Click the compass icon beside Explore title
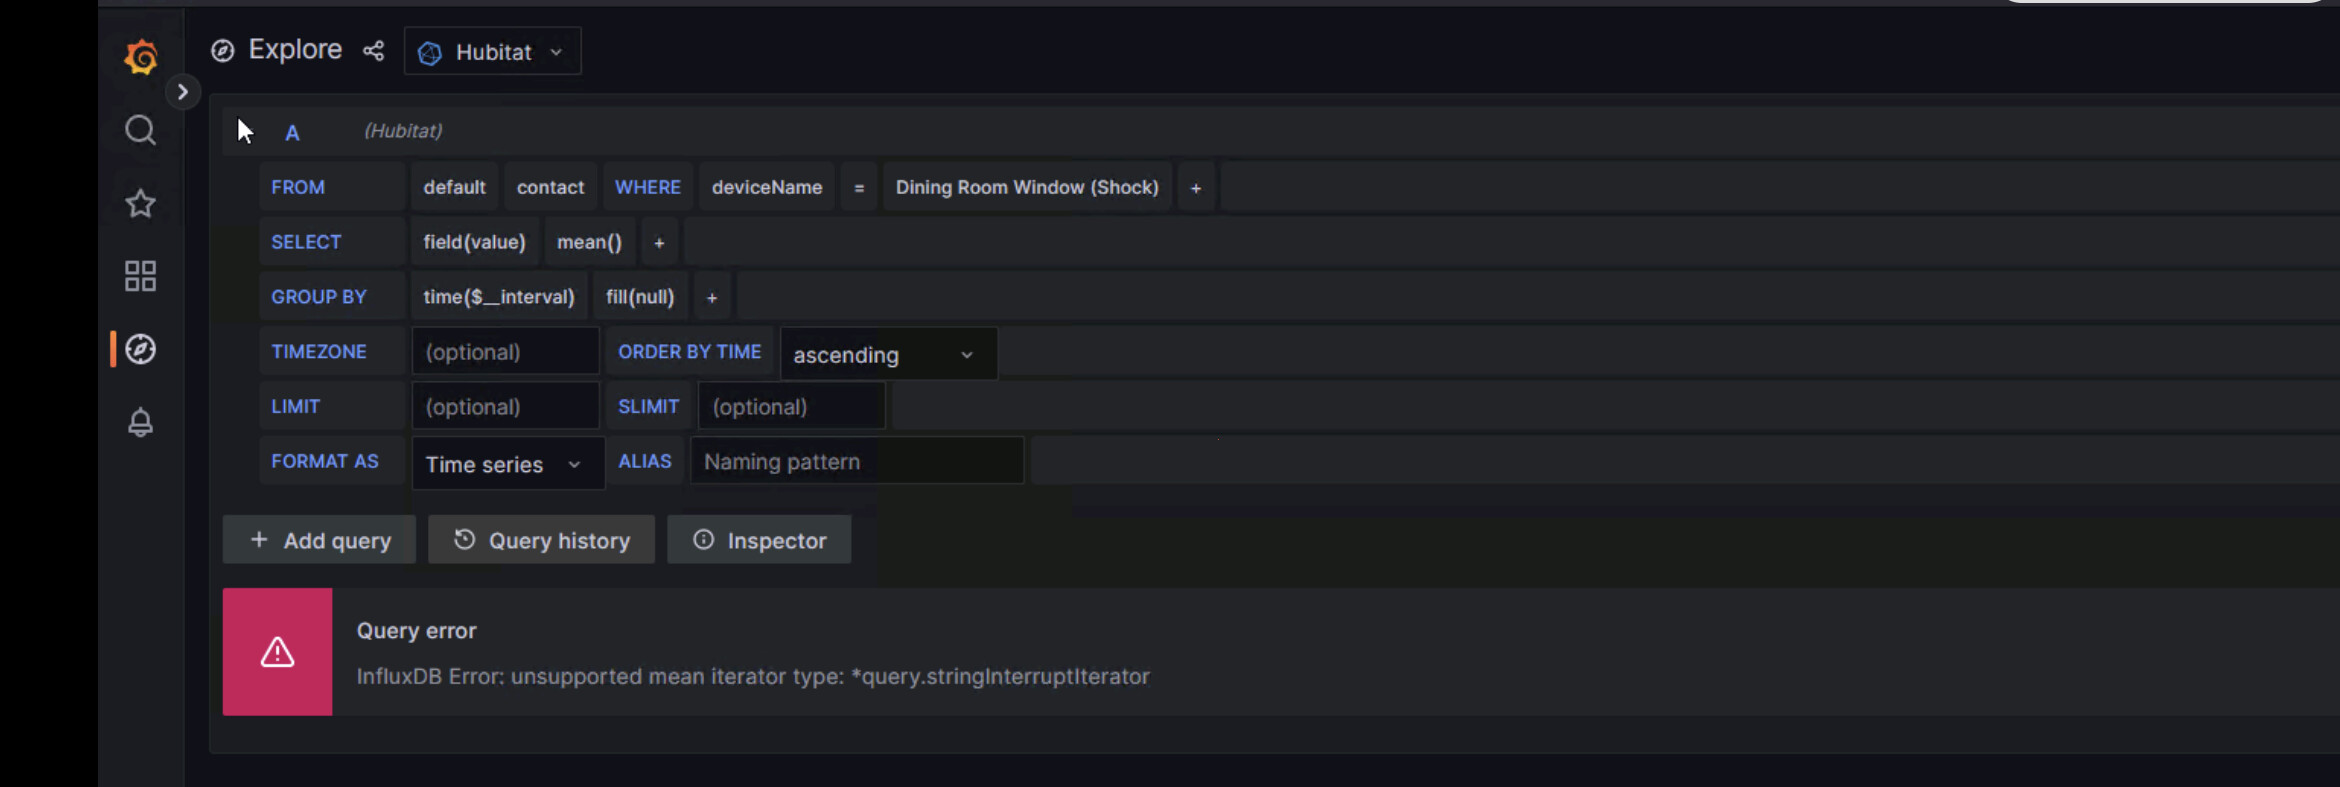Screen dimensions: 2340x787 point(223,51)
